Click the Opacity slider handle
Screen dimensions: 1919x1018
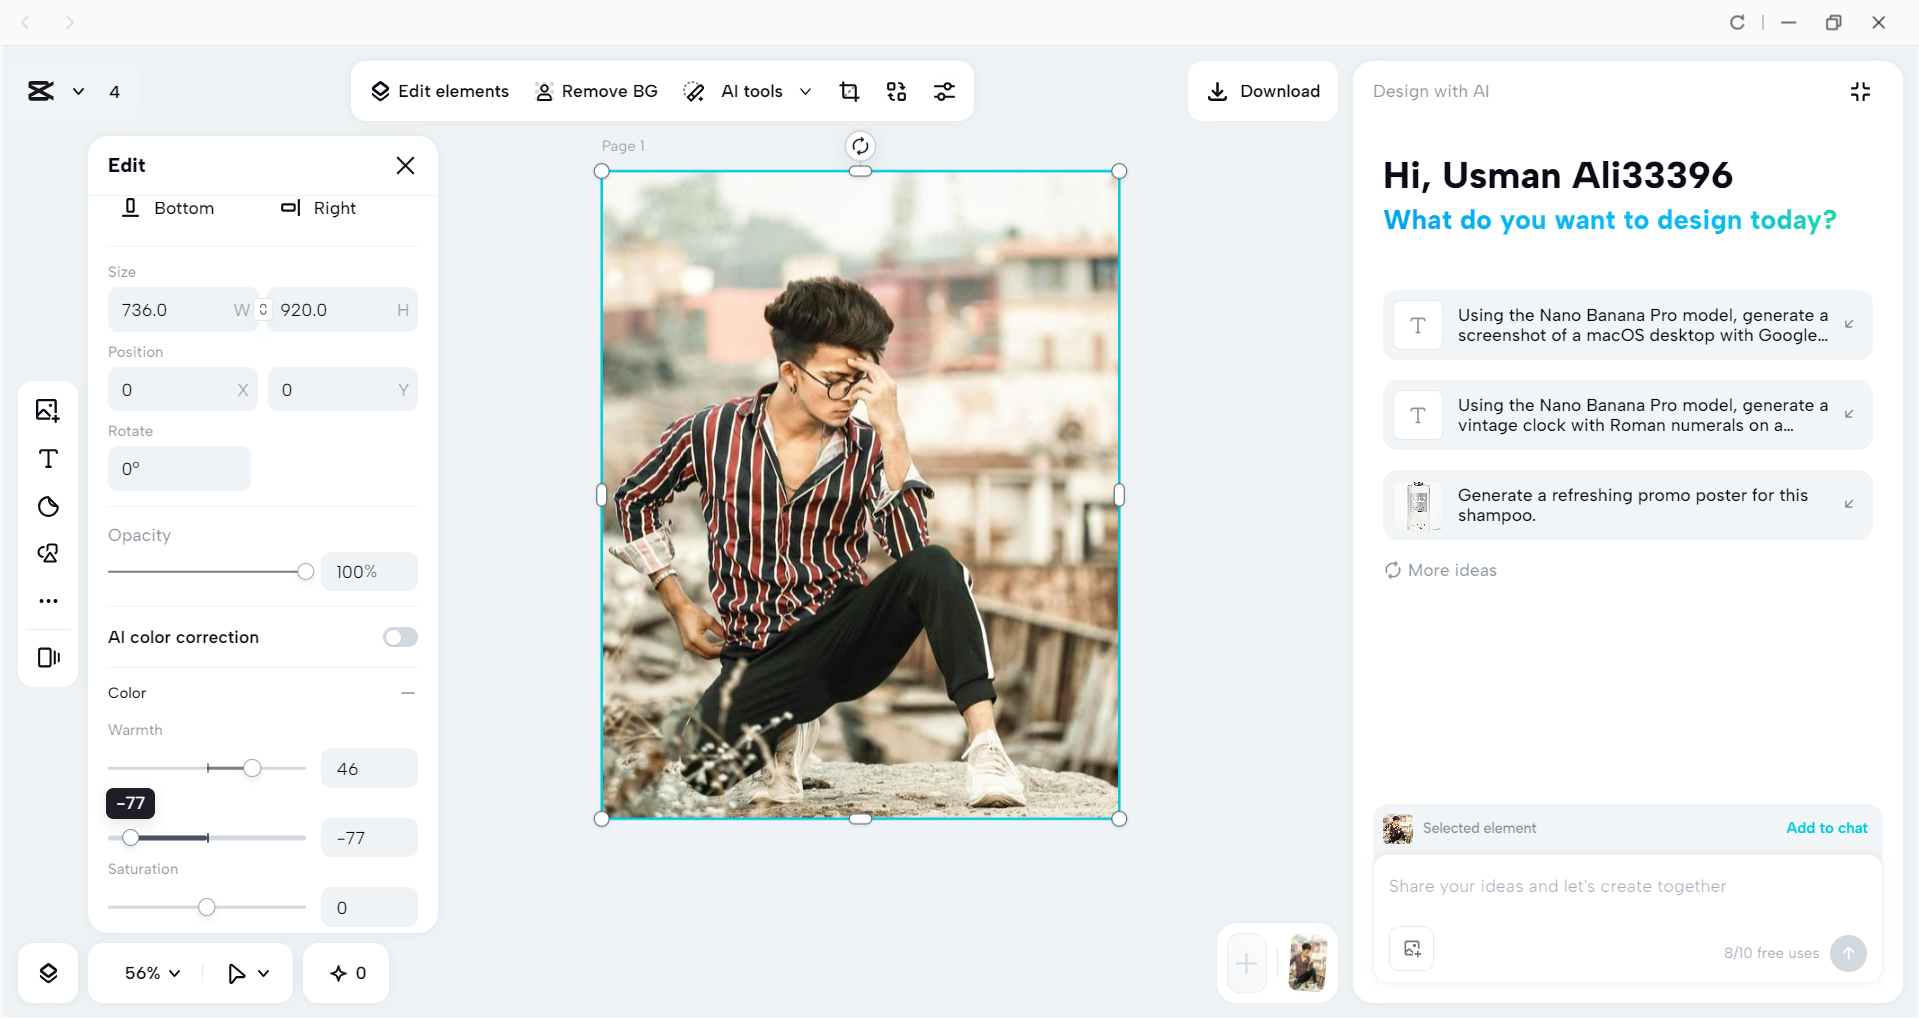pyautogui.click(x=305, y=572)
